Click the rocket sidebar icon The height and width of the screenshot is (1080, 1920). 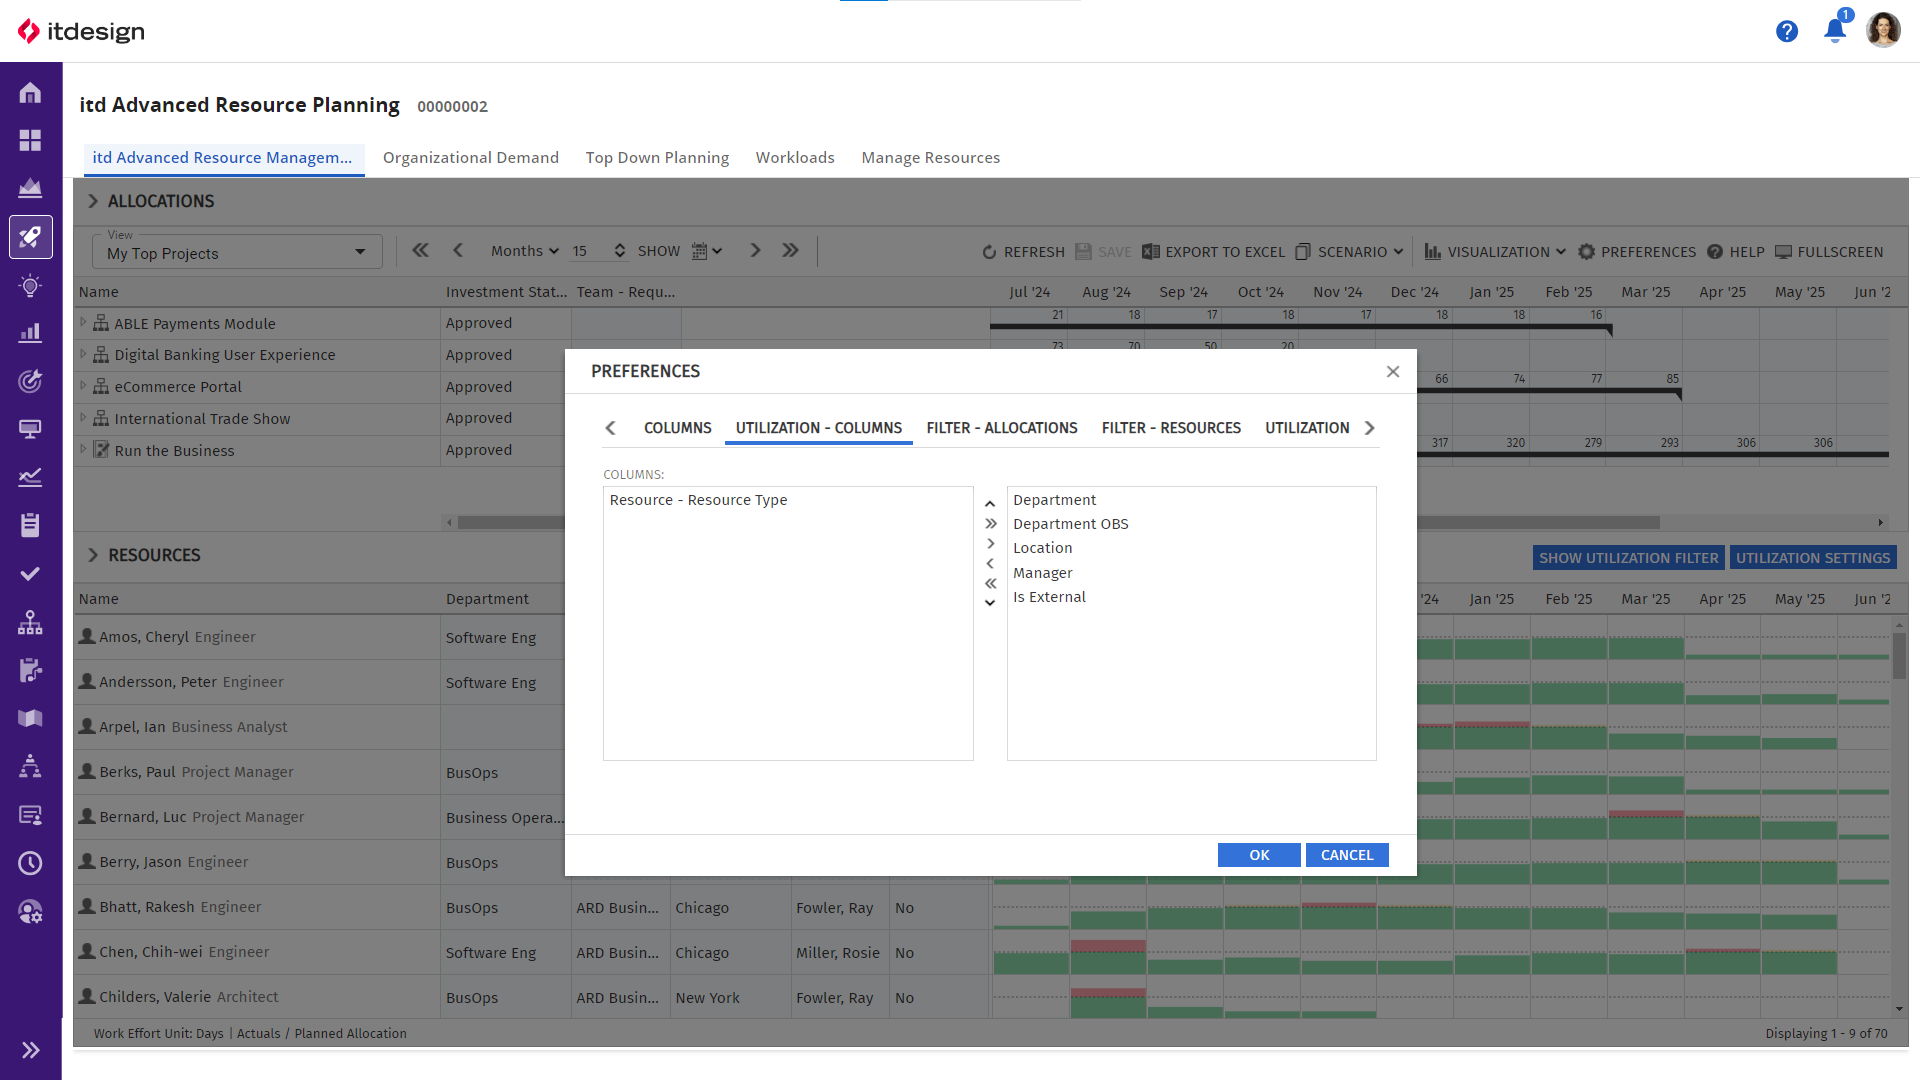pos(30,237)
